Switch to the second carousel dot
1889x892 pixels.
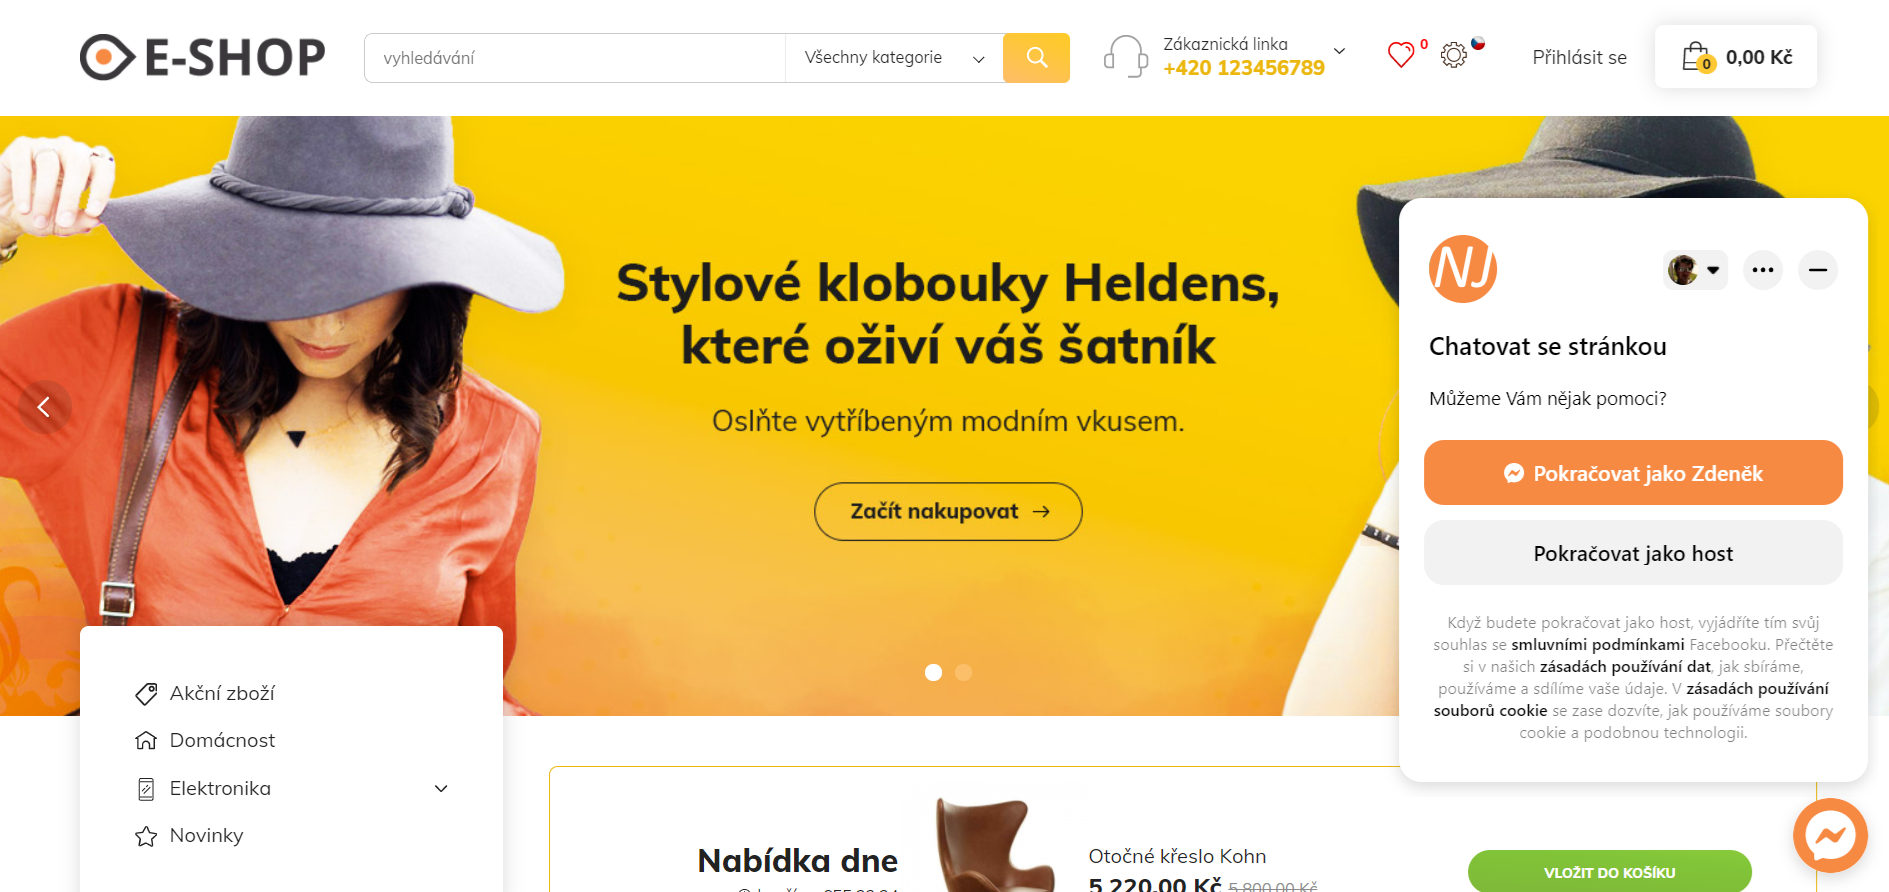(x=964, y=673)
